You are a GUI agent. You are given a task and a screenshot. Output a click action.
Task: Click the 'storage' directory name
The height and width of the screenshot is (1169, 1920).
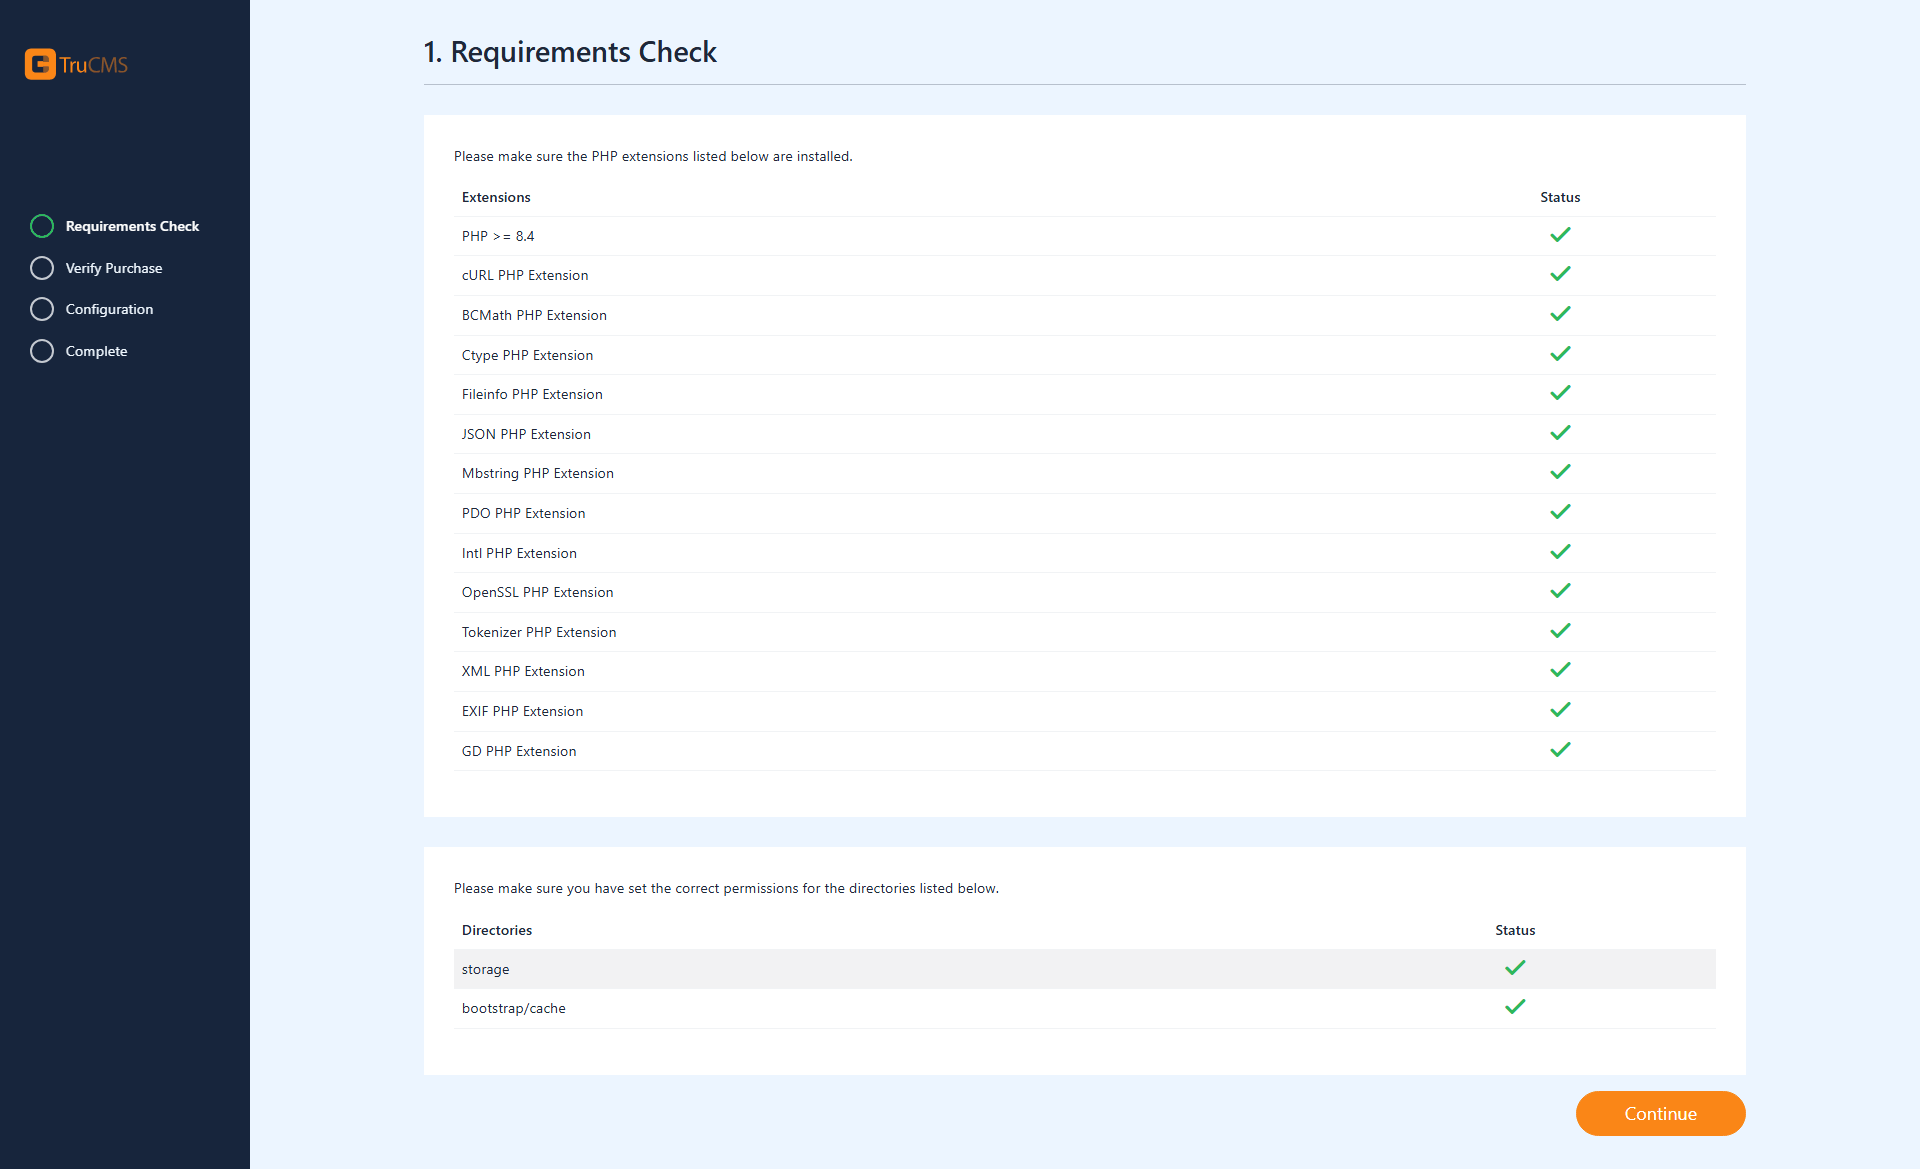point(485,969)
